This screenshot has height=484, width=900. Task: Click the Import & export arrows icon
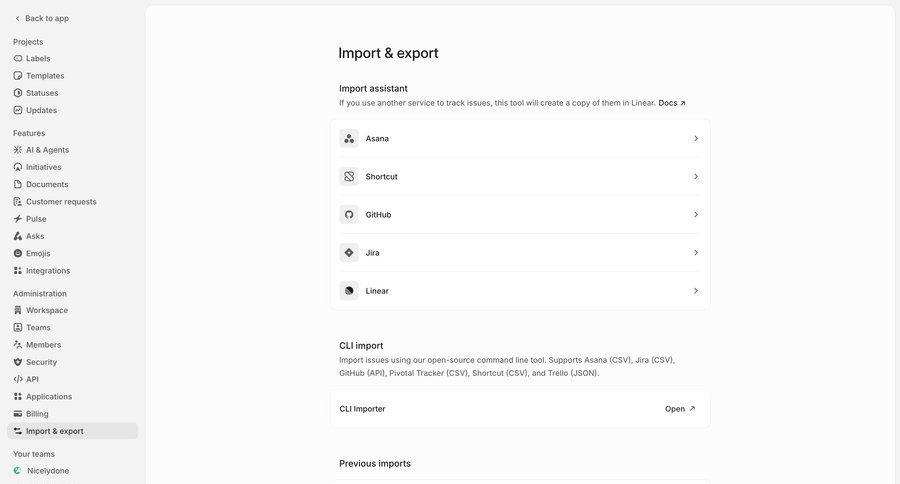click(x=18, y=431)
